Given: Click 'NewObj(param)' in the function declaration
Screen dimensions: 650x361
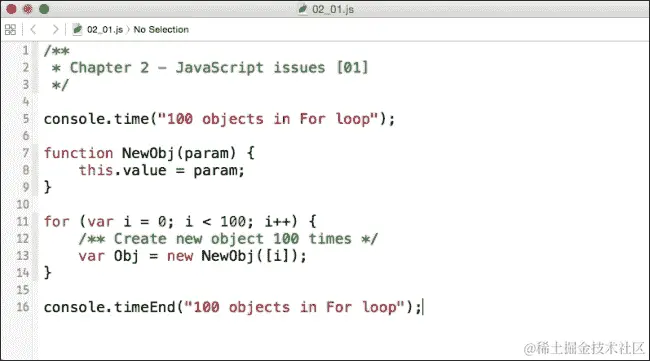Looking at the screenshot, I should pos(179,154).
